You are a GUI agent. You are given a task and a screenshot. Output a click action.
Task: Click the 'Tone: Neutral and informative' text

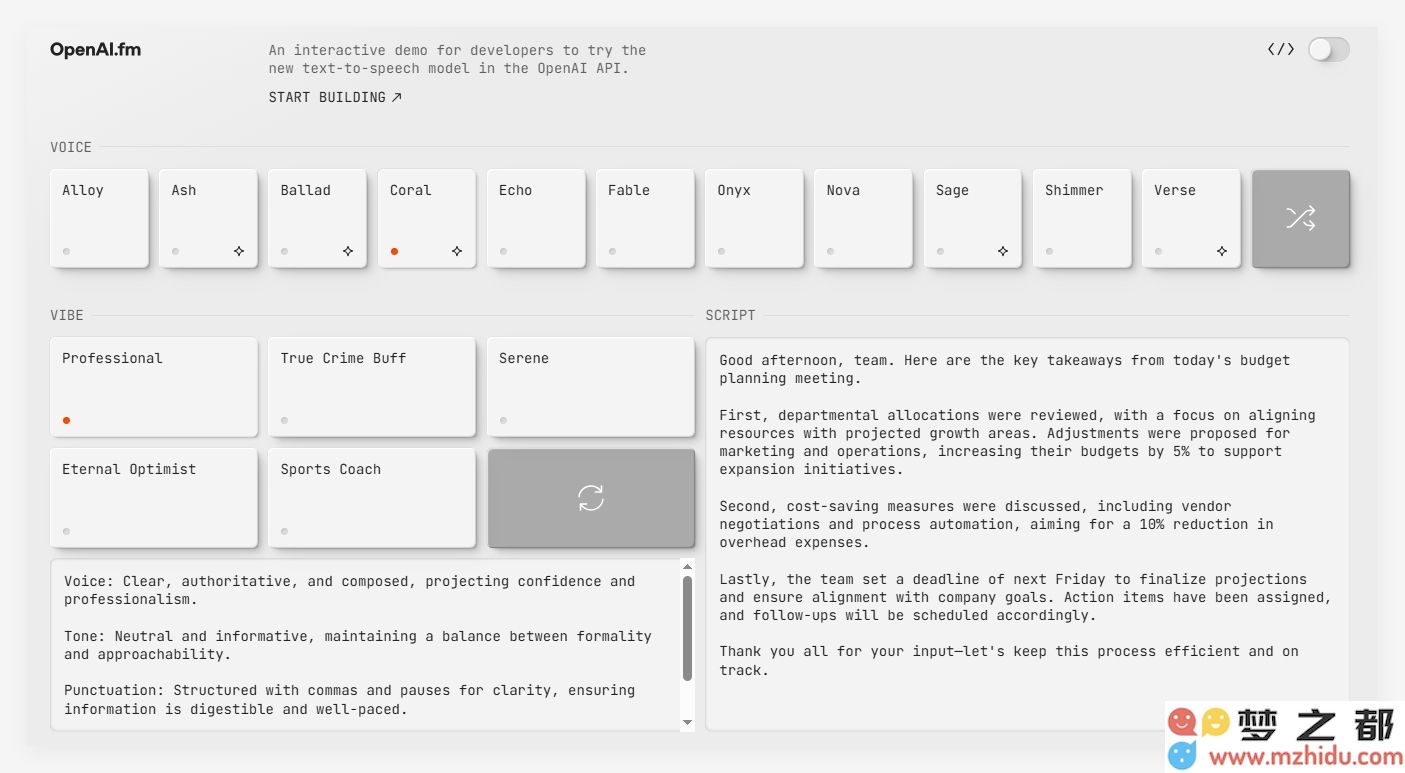coord(358,645)
